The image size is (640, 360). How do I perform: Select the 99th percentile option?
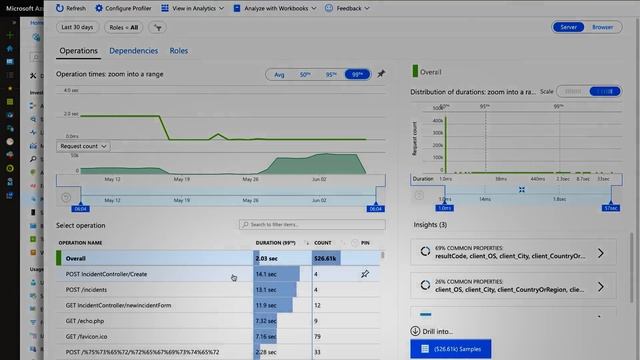click(x=357, y=75)
